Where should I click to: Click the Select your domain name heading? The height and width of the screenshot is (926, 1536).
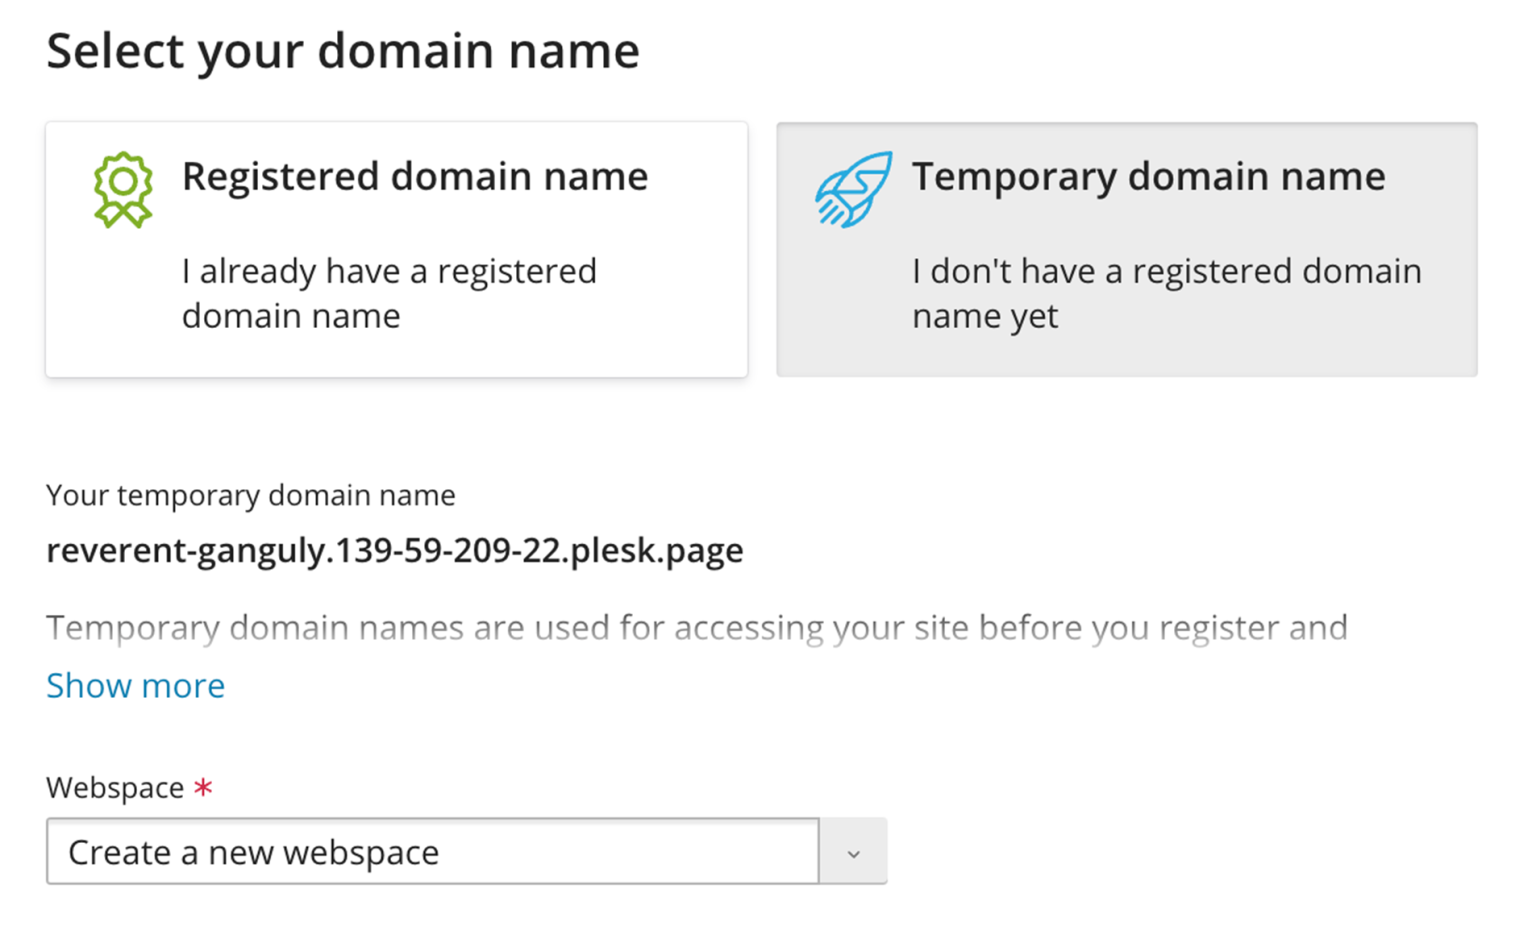(x=343, y=50)
